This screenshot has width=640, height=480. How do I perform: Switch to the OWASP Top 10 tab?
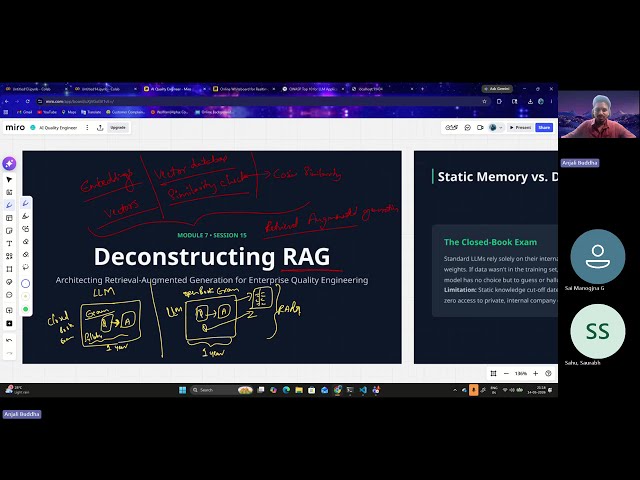(x=312, y=89)
